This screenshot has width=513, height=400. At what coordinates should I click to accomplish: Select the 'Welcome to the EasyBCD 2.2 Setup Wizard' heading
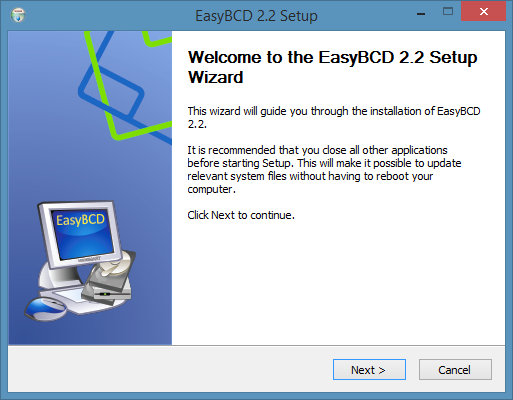[x=332, y=67]
